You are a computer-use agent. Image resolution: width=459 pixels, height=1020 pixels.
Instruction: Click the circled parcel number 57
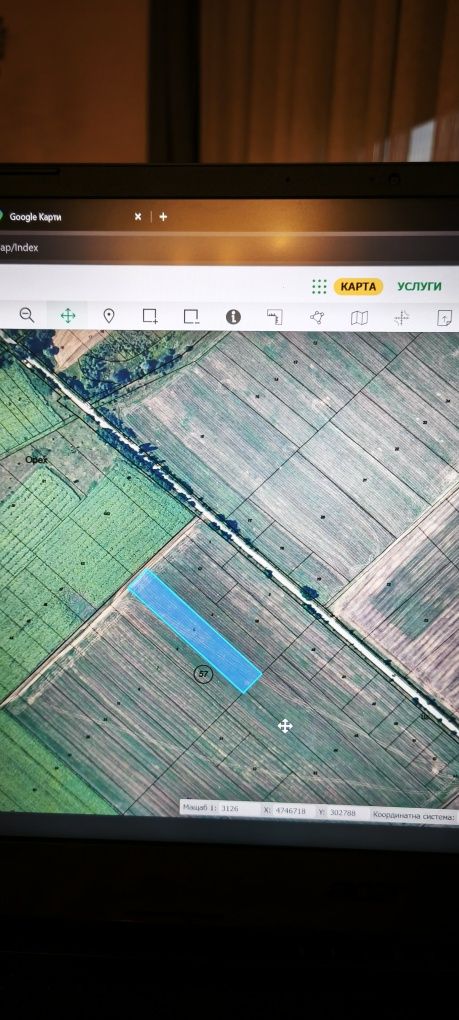(203, 674)
